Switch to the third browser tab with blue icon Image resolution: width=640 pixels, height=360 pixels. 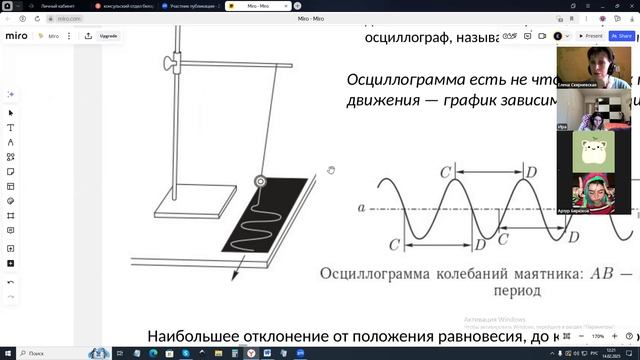[x=191, y=6]
